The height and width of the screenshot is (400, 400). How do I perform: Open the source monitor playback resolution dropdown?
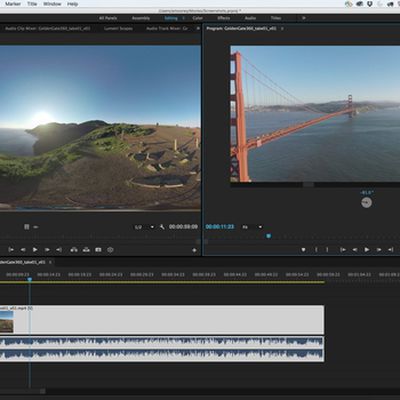point(144,227)
